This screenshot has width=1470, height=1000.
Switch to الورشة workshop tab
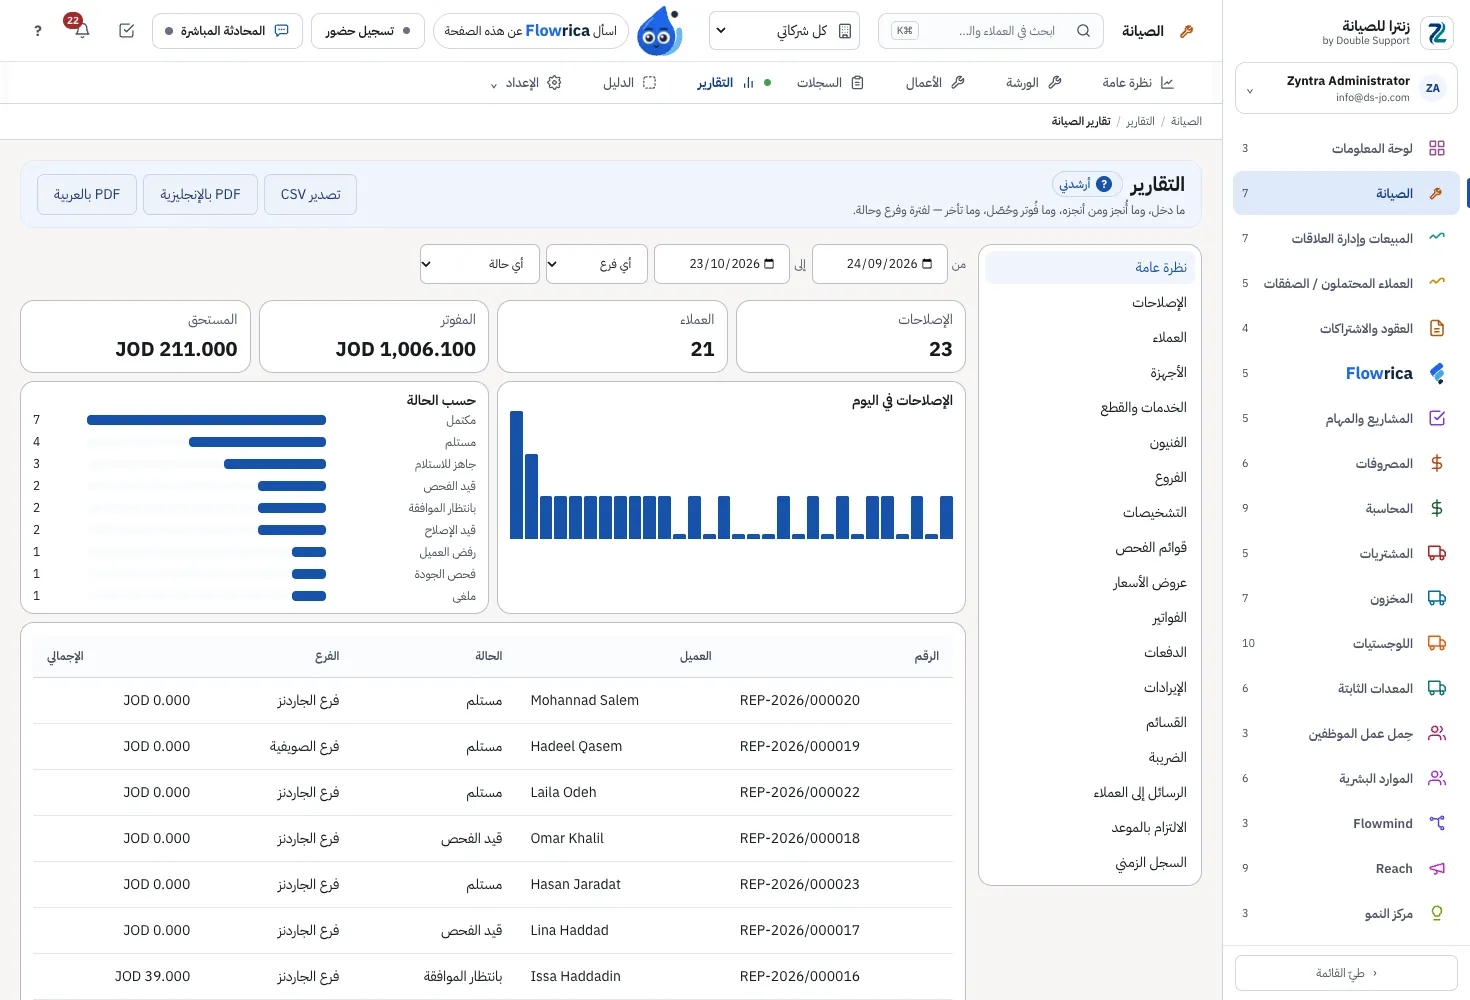1034,83
